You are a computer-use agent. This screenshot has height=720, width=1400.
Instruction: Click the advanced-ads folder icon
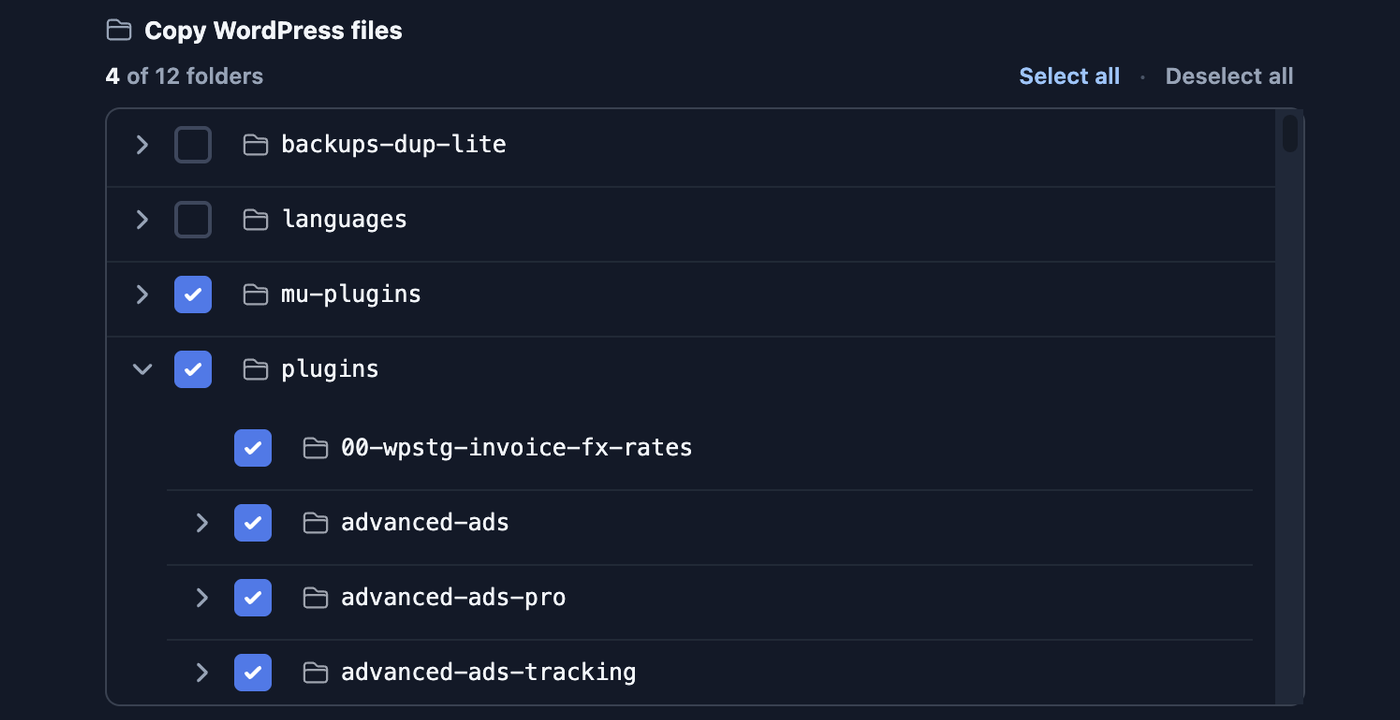pos(316,523)
